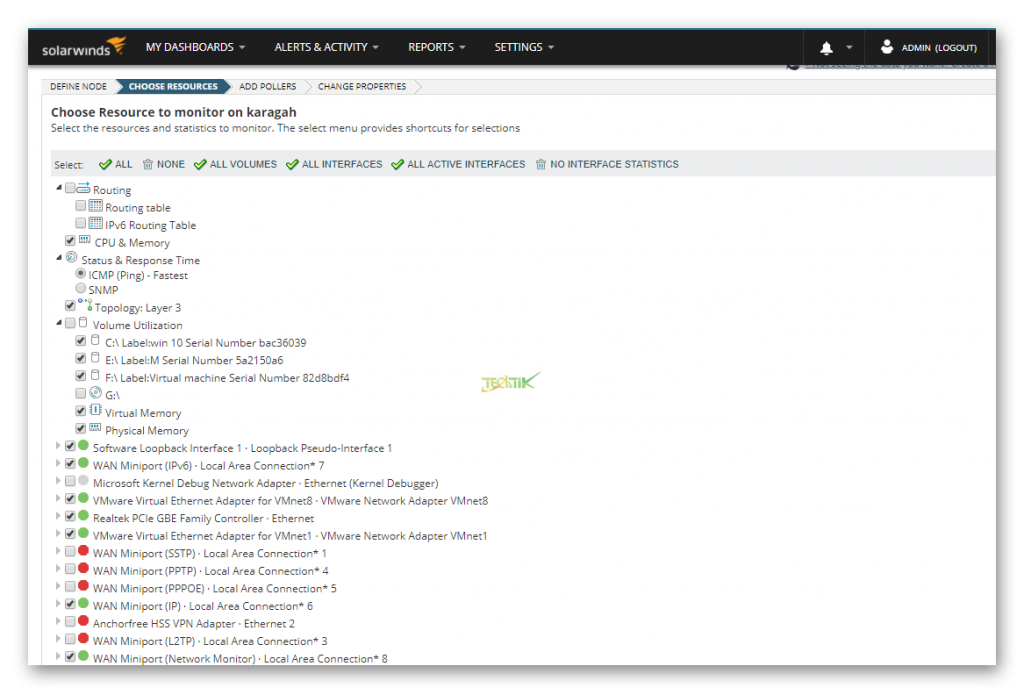Viewport: 1024px width, 695px height.
Task: Click the ALL ACTIVE INTERFACES selection link
Action: [465, 163]
